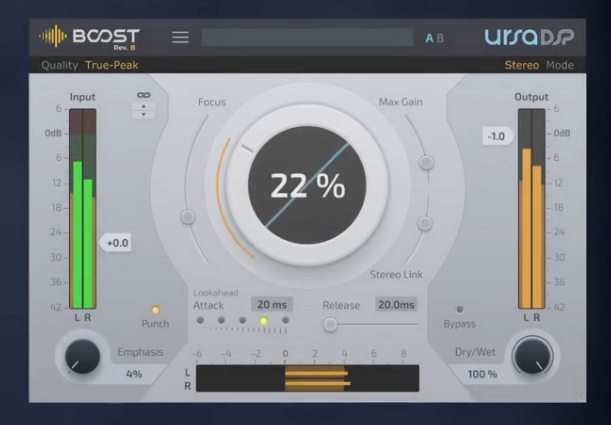The width and height of the screenshot is (611, 425).
Task: Select second Lookahead attack dot
Action: (x=221, y=320)
